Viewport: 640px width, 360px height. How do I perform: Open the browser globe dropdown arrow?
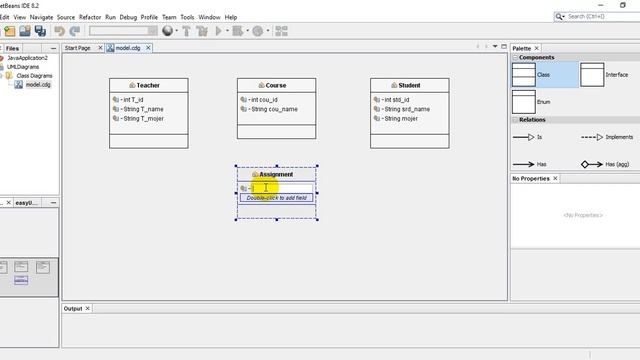click(177, 31)
